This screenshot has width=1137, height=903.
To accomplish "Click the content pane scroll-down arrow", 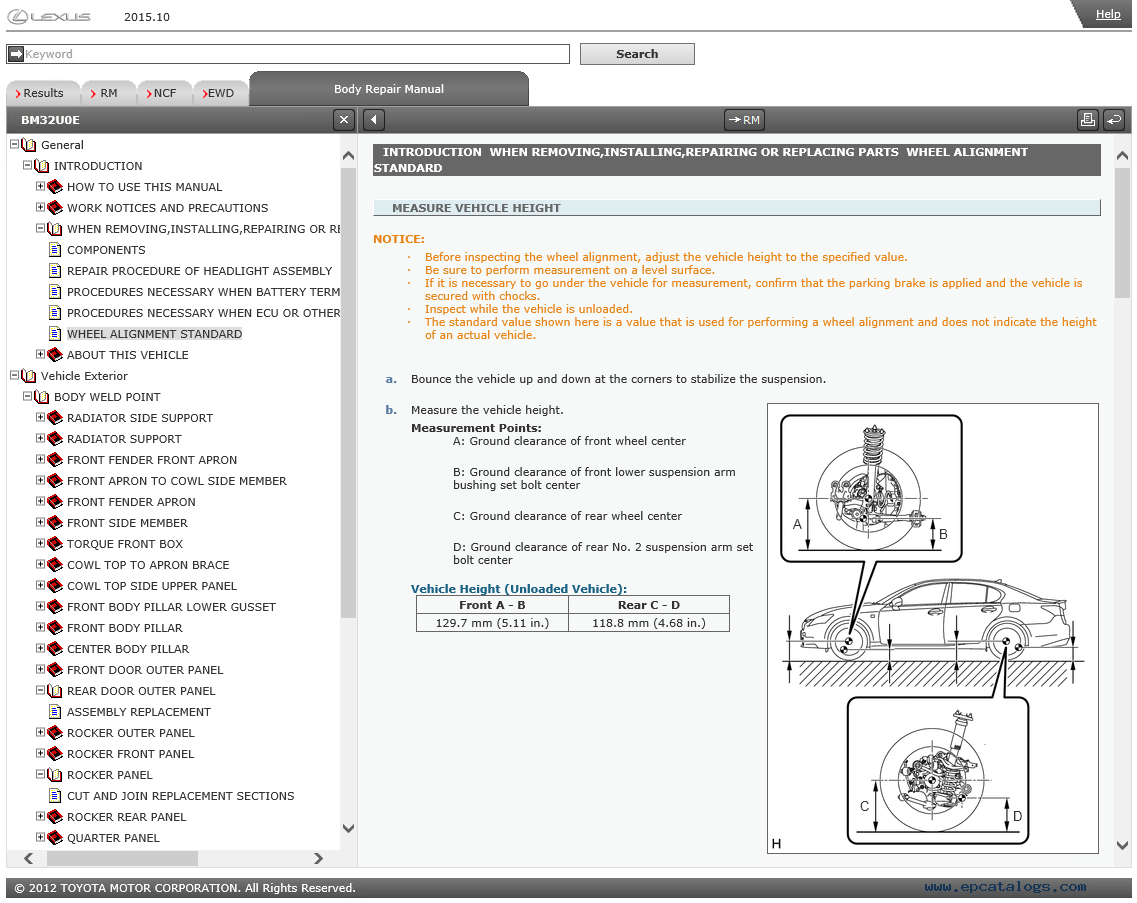I will pyautogui.click(x=1122, y=845).
